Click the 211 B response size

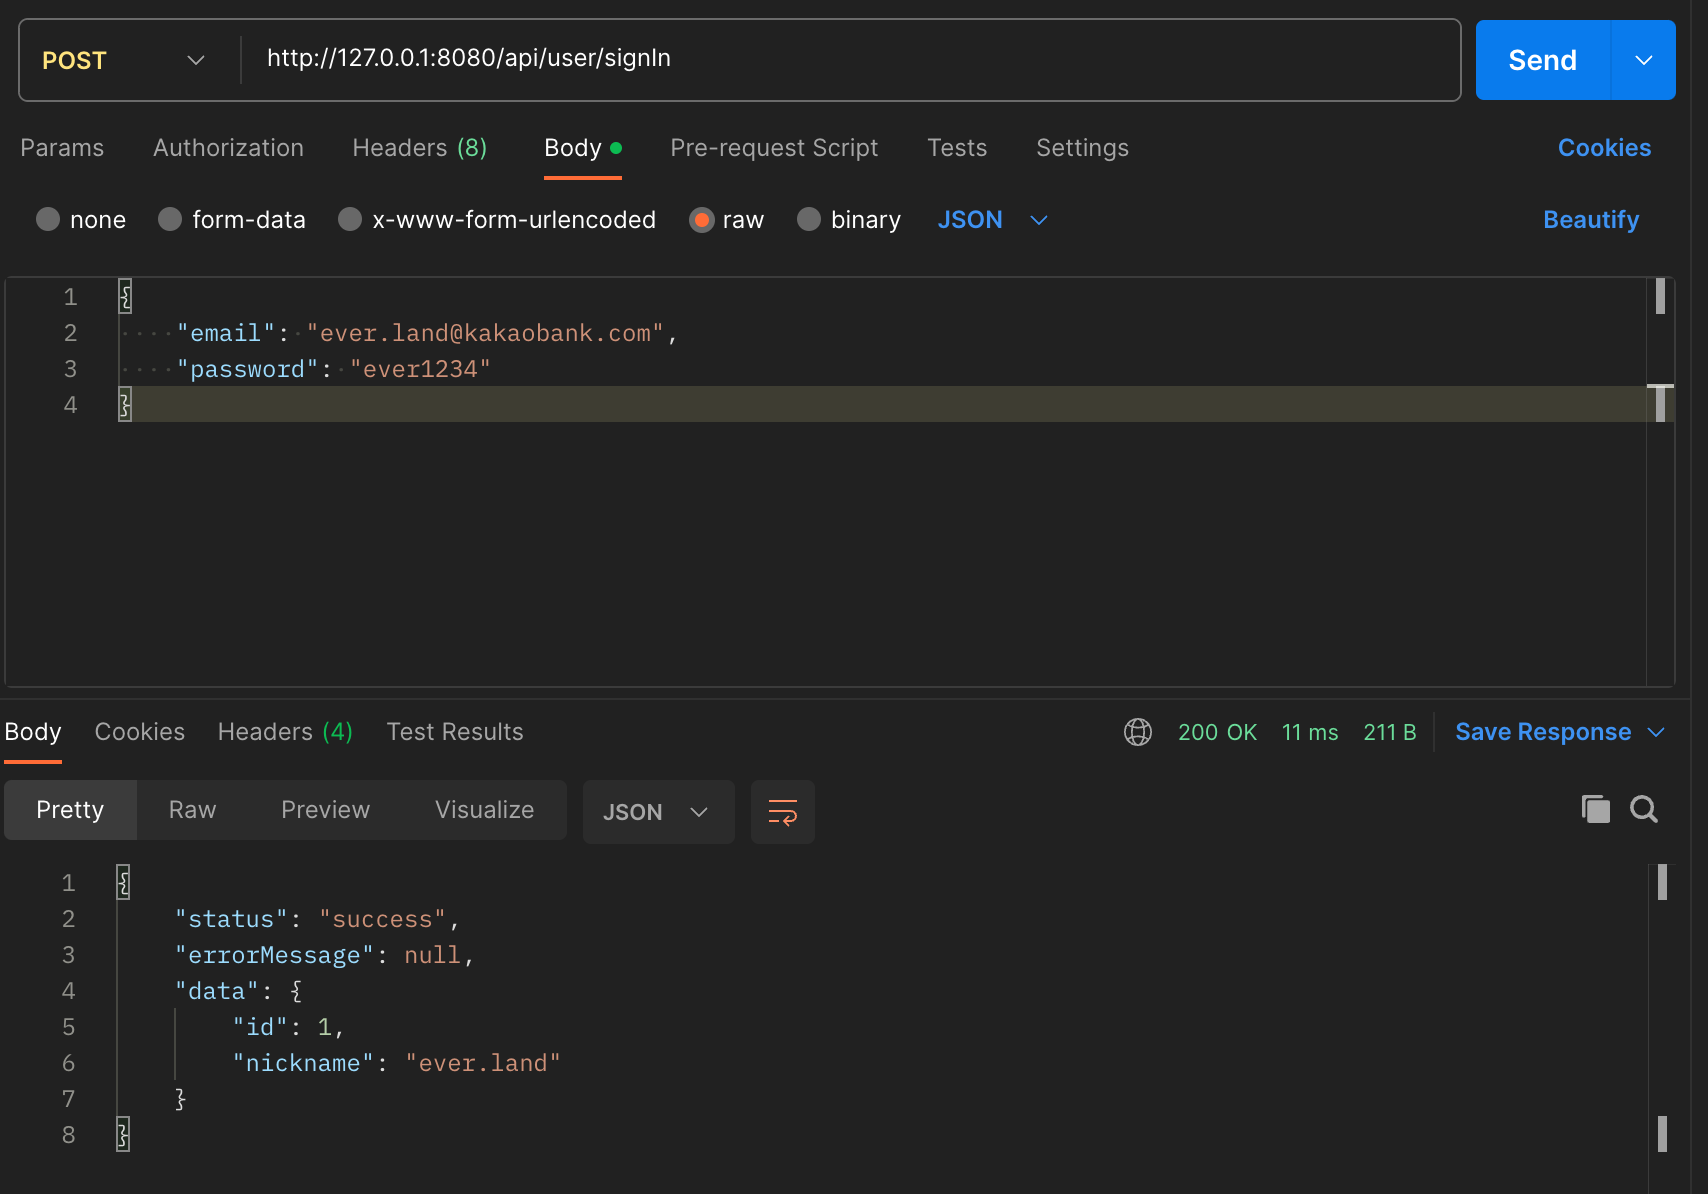pos(1390,732)
